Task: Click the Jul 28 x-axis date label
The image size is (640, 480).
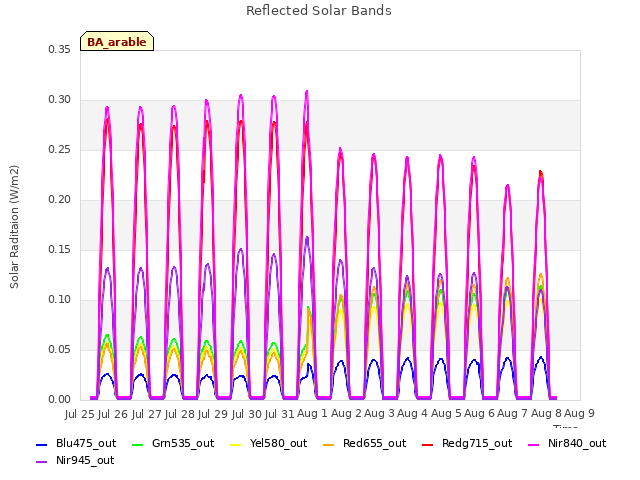Action: 180,414
